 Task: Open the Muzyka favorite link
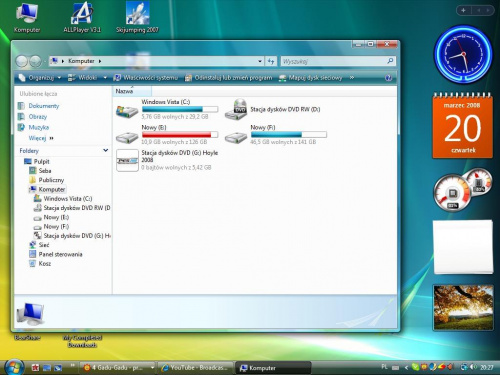(x=39, y=127)
